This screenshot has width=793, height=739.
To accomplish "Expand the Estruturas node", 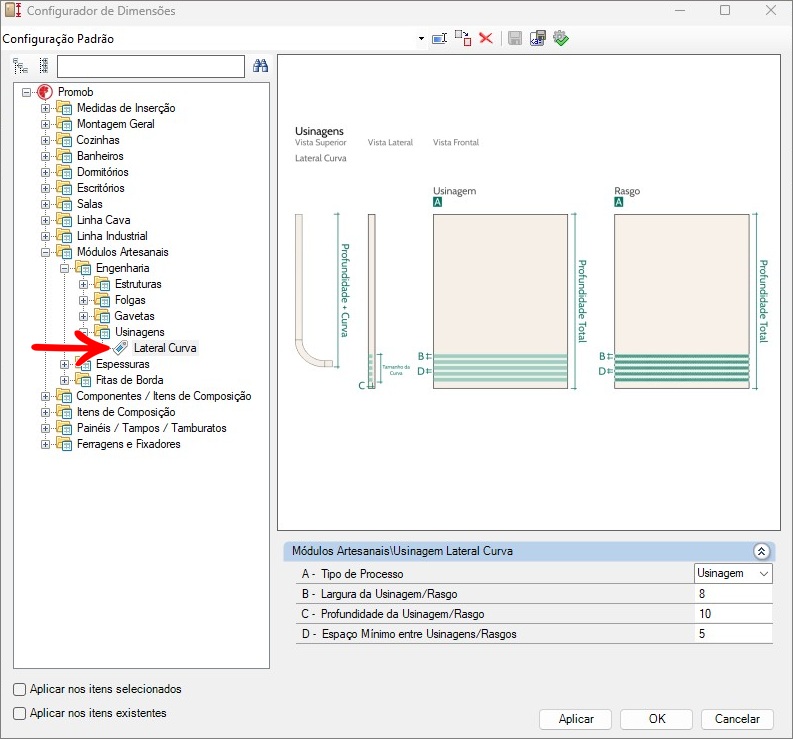I will coord(83,284).
